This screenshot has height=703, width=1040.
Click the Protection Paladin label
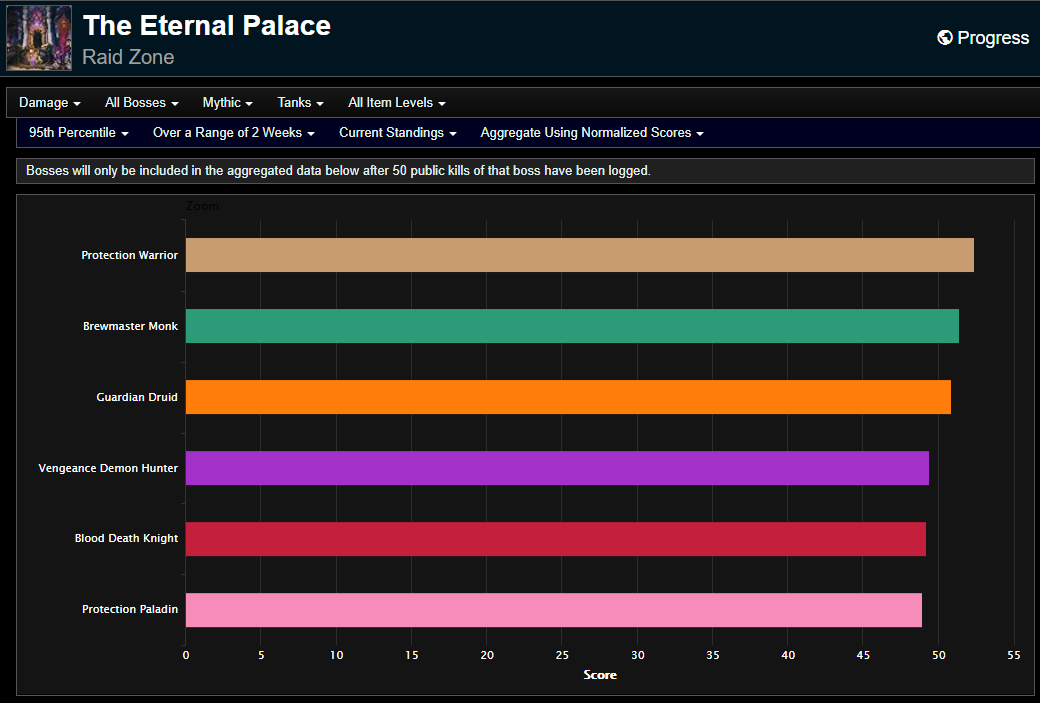pos(130,609)
